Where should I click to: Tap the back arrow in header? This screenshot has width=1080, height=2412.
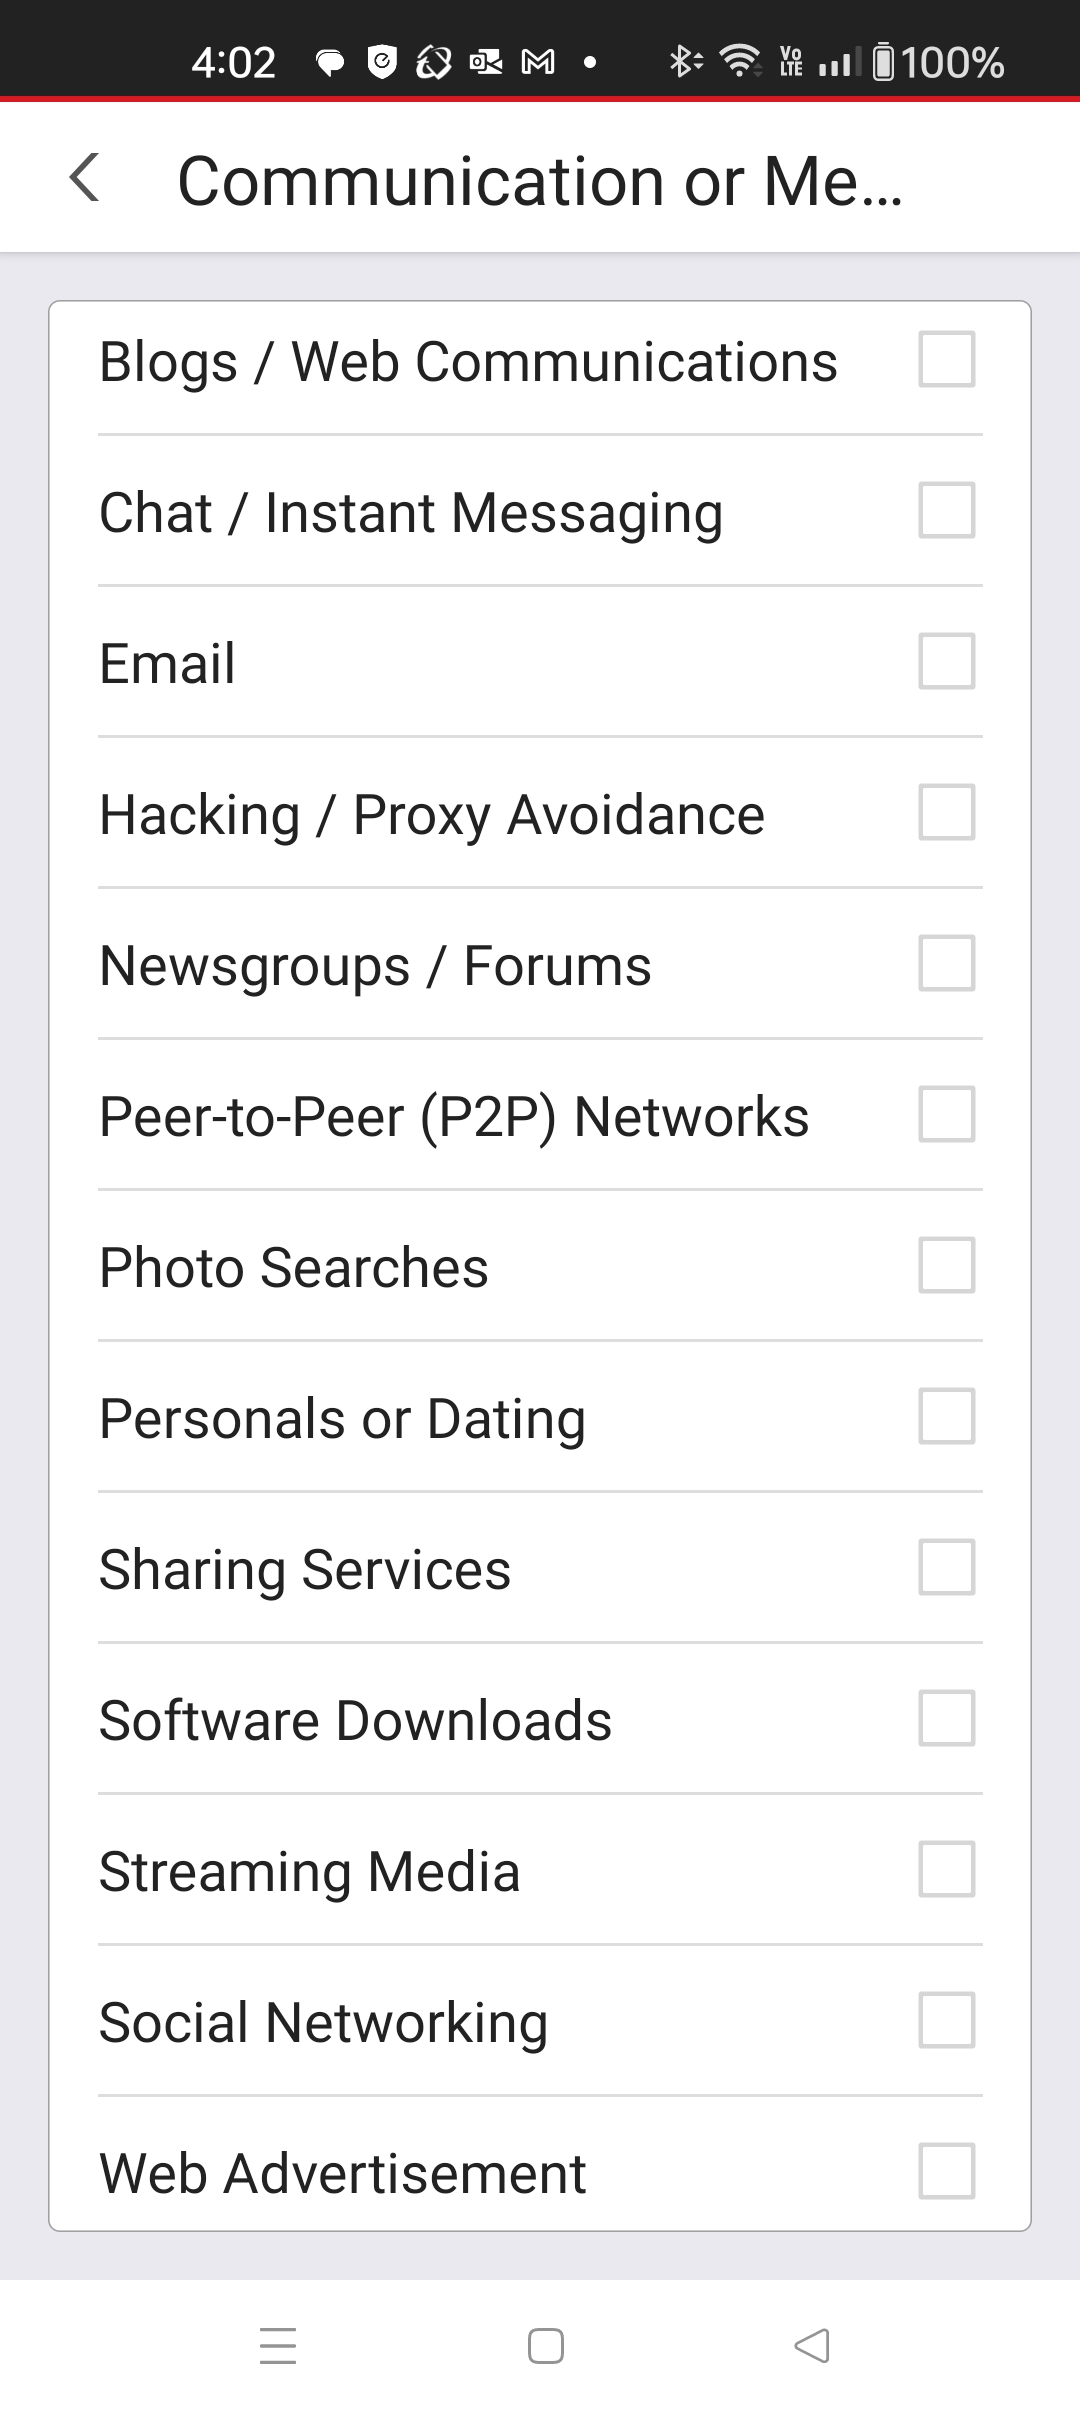pos(85,179)
